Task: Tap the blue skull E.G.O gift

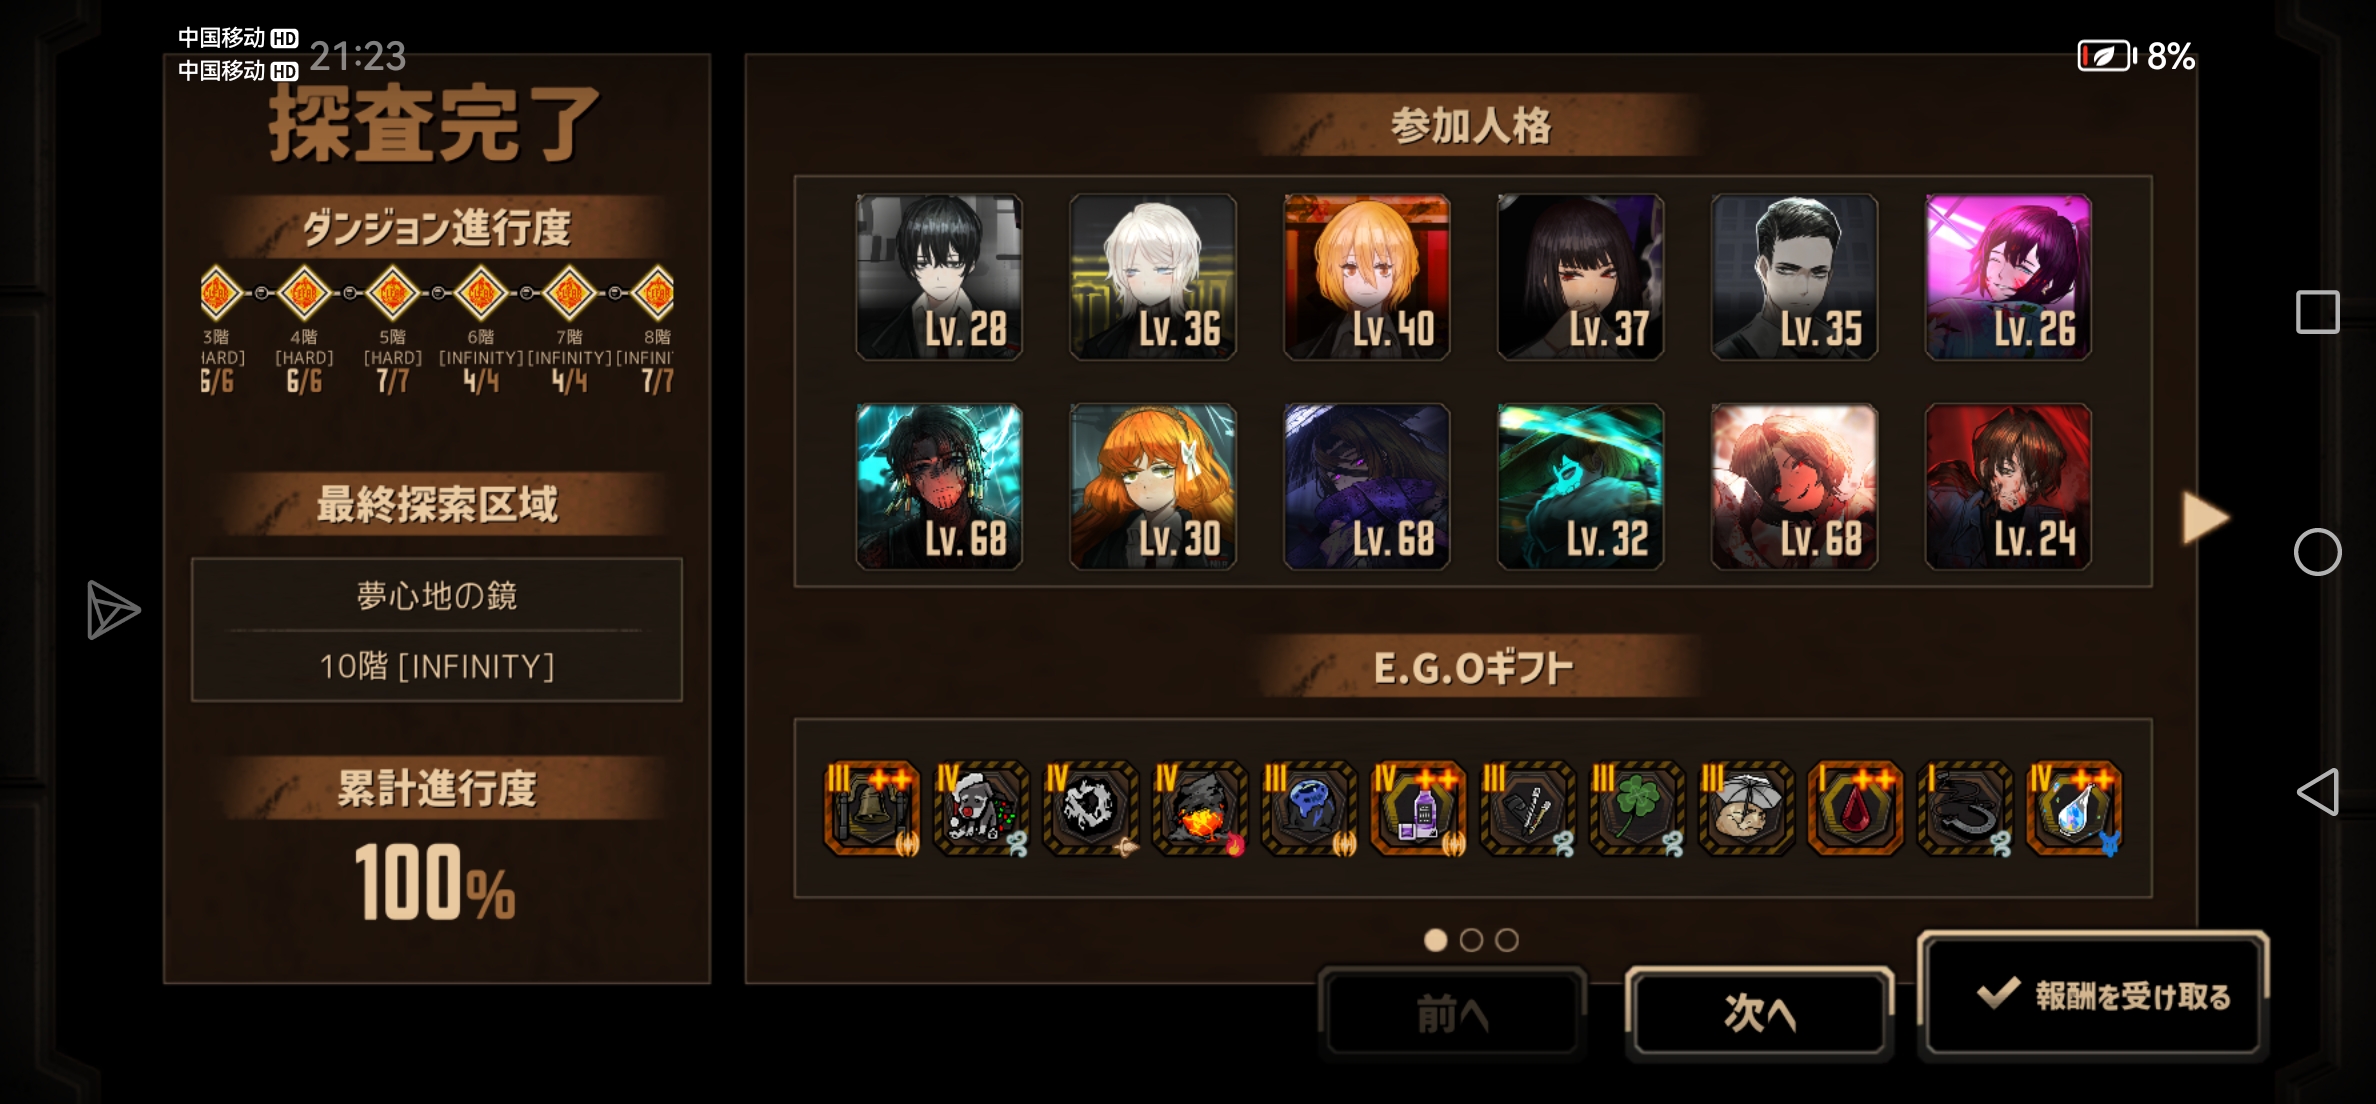Action: tap(1309, 809)
